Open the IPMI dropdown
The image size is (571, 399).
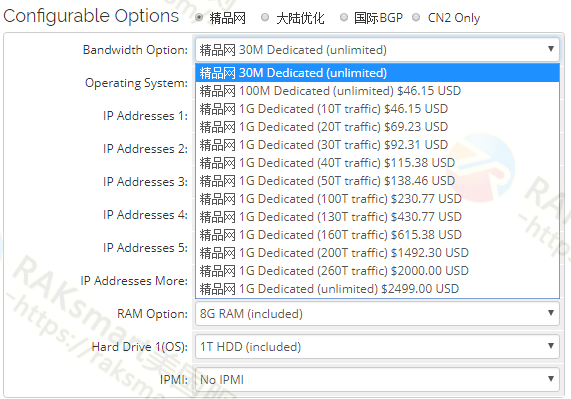coord(377,380)
